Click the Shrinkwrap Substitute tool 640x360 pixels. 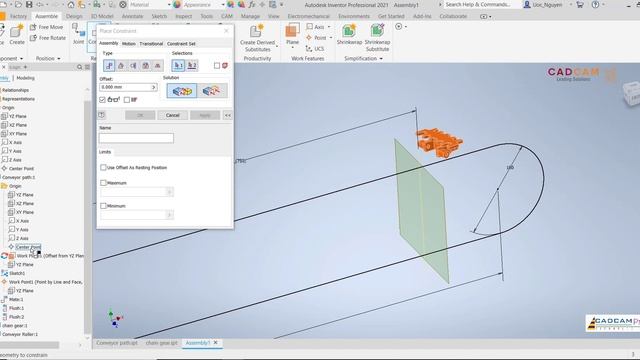click(377, 38)
